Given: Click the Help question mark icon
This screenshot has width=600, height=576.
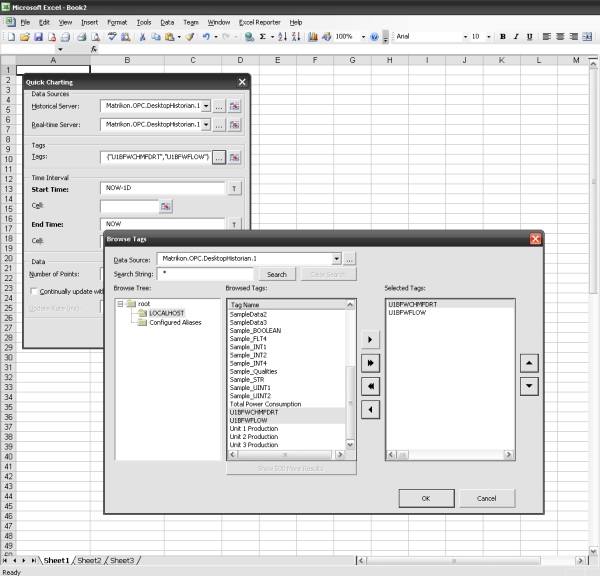Looking at the screenshot, I should click(x=375, y=37).
